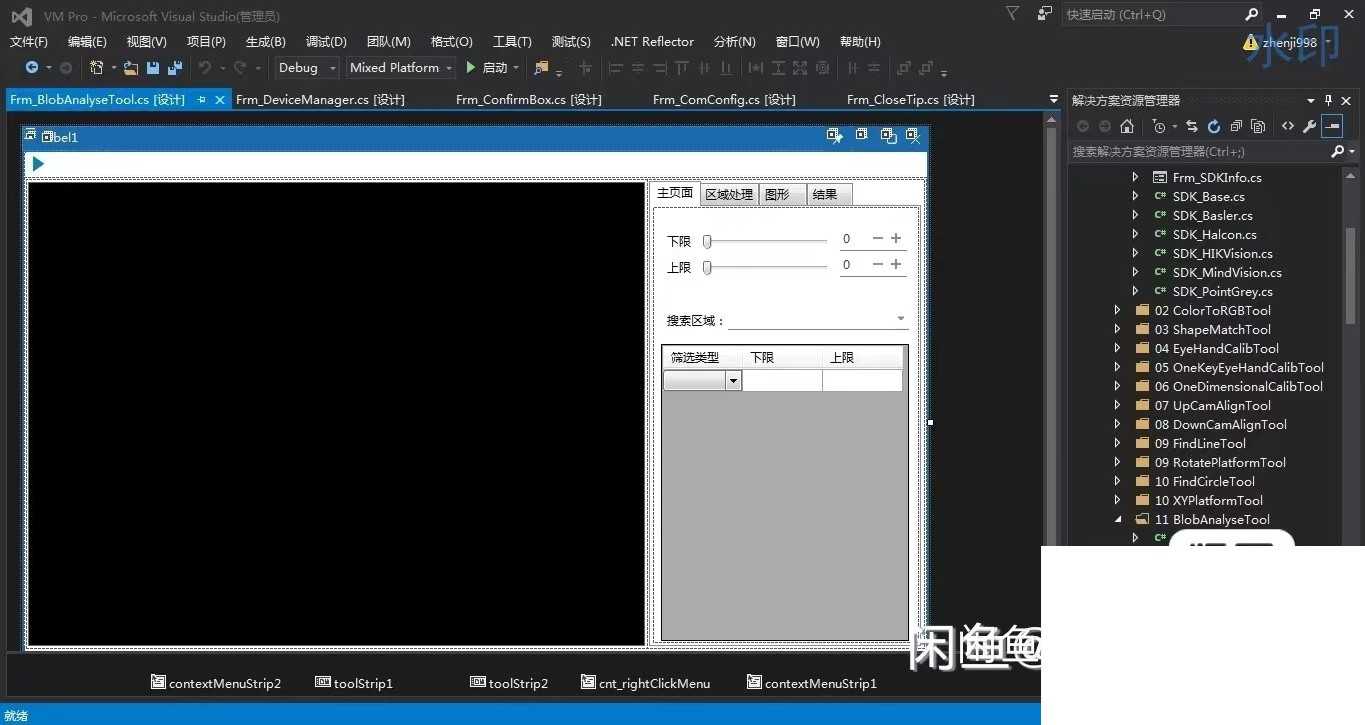Select SDK_HIKVision.cs in Solution Explorer
The width and height of the screenshot is (1365, 725).
click(1222, 254)
